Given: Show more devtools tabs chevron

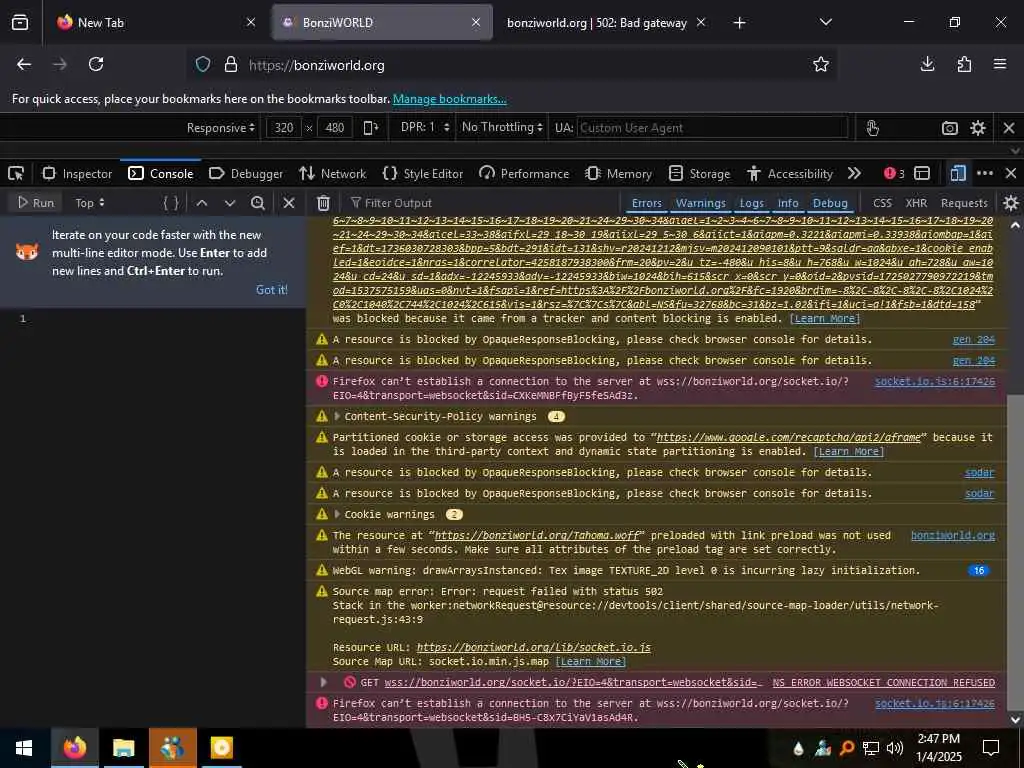Looking at the screenshot, I should click(854, 173).
